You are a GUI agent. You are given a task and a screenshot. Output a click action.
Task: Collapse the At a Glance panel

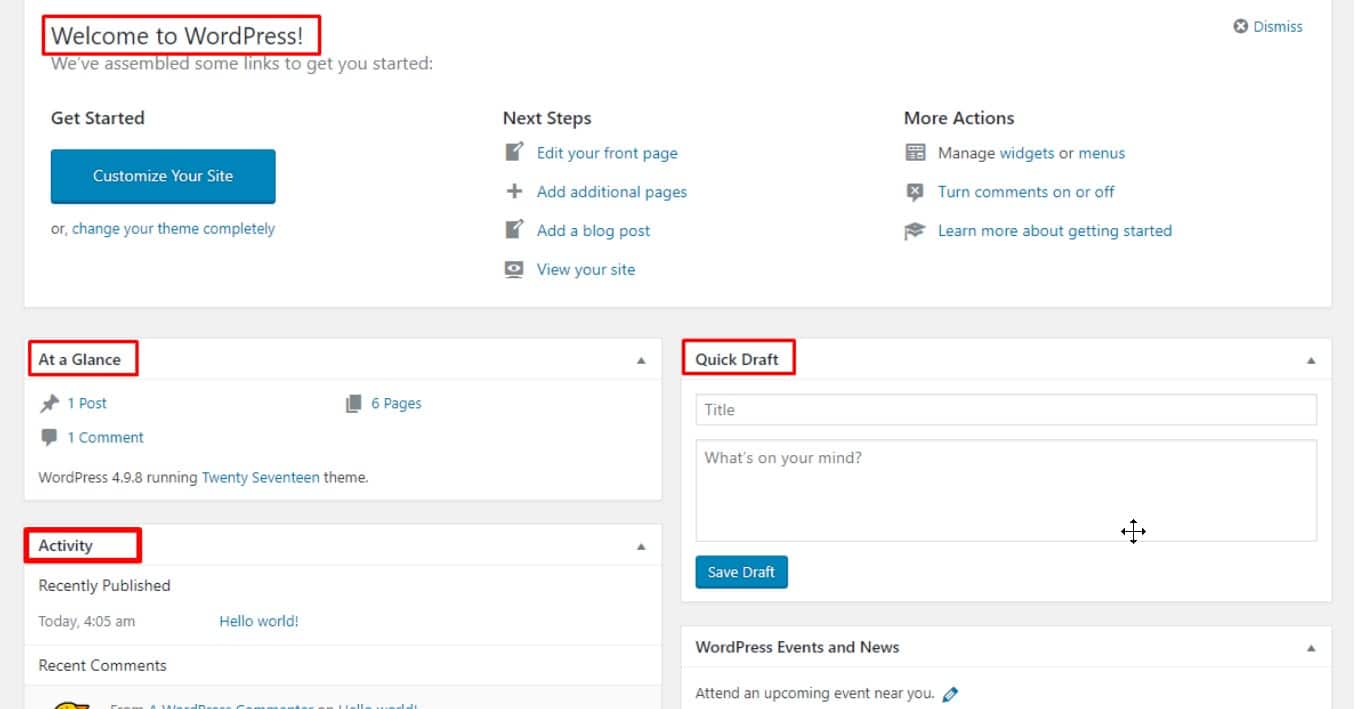(641, 358)
